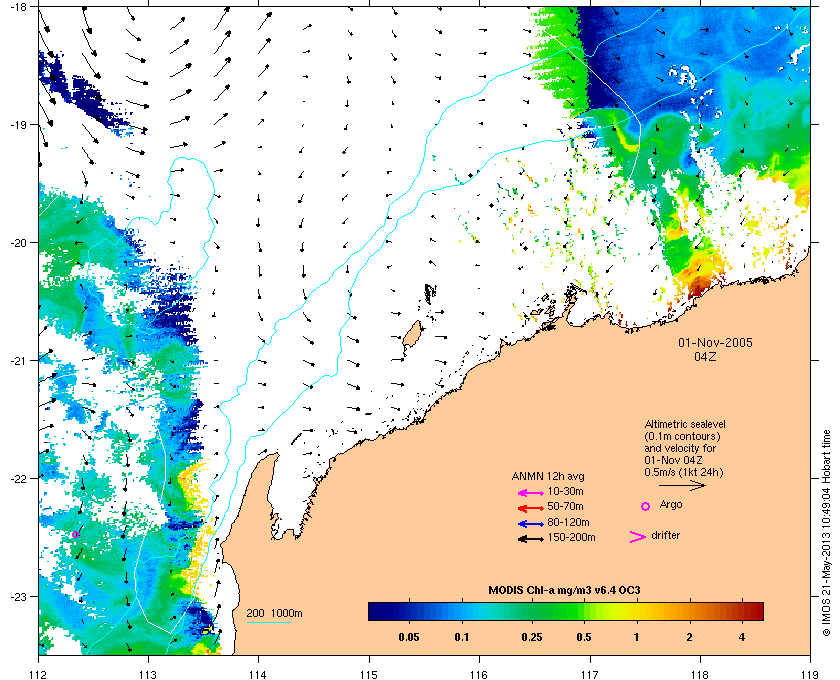Click the '80-120m' depth label
Image resolution: width=840 pixels, height=680 pixels.
pyautogui.click(x=568, y=522)
